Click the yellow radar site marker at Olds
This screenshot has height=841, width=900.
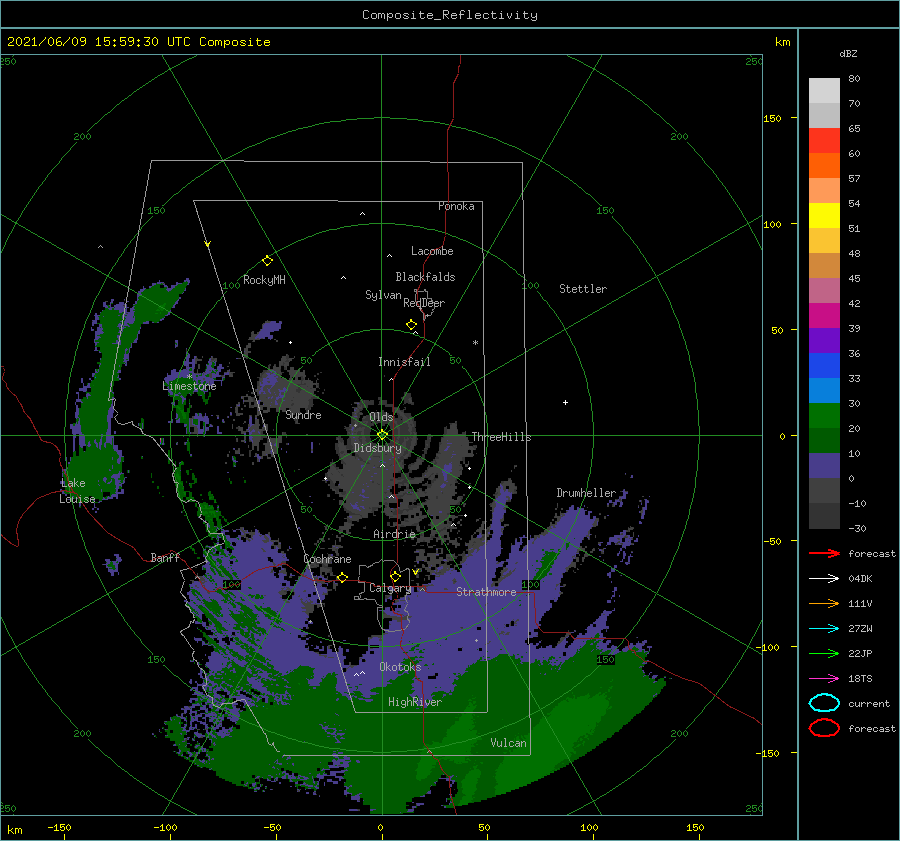[x=382, y=435]
